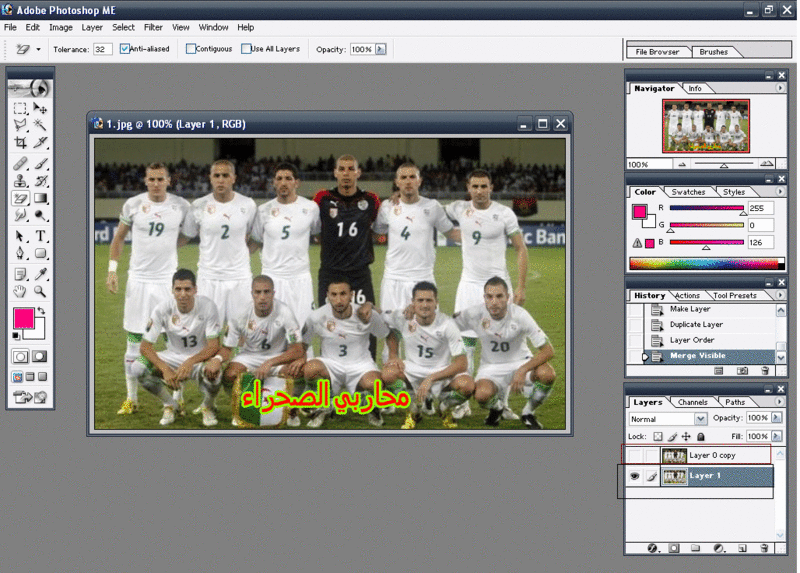The height and width of the screenshot is (573, 800).
Task: Toggle lock image pixels brush icon
Action: point(672,437)
